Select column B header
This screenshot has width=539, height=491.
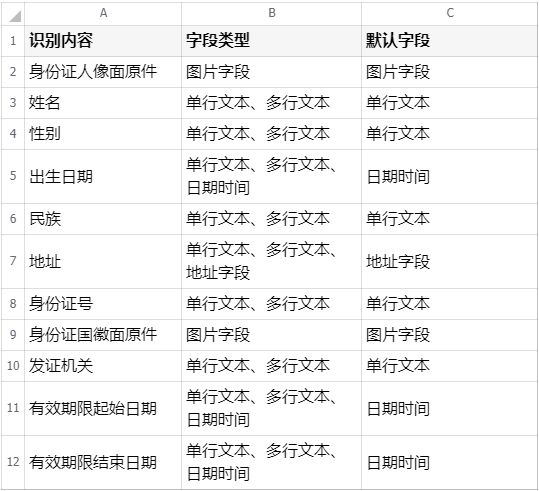tap(272, 14)
